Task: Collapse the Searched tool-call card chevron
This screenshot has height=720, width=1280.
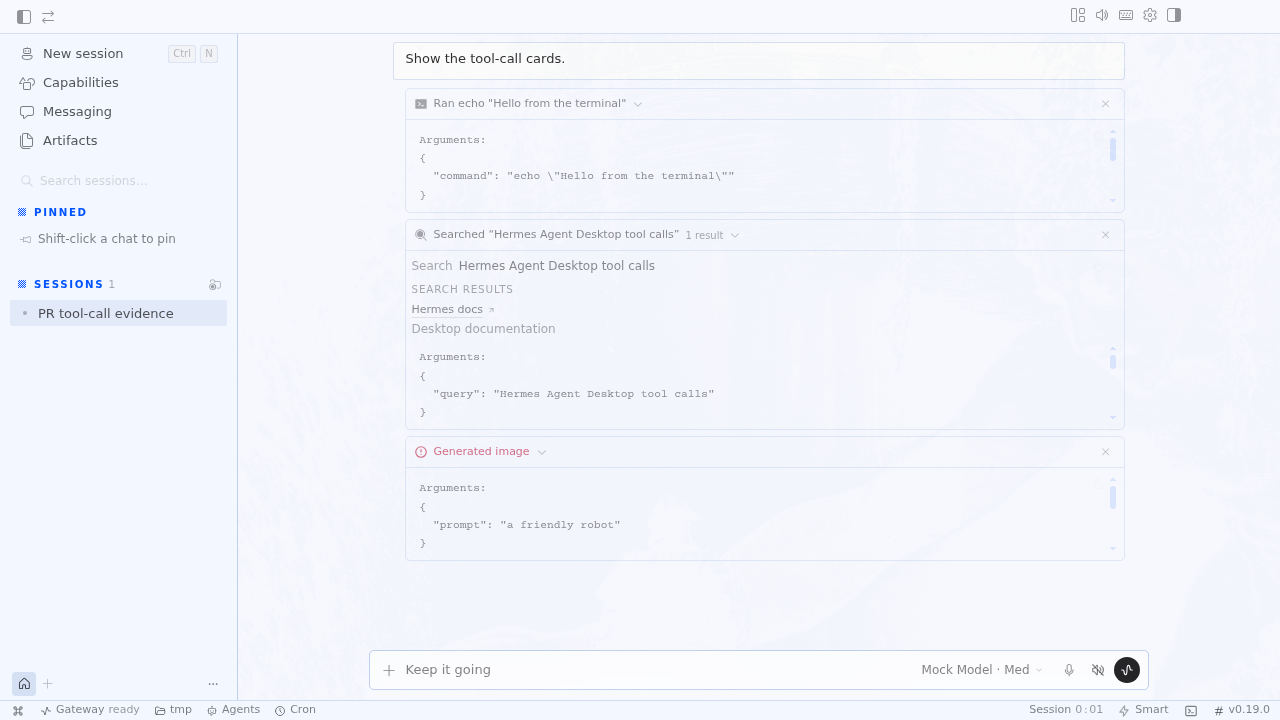Action: pos(735,236)
